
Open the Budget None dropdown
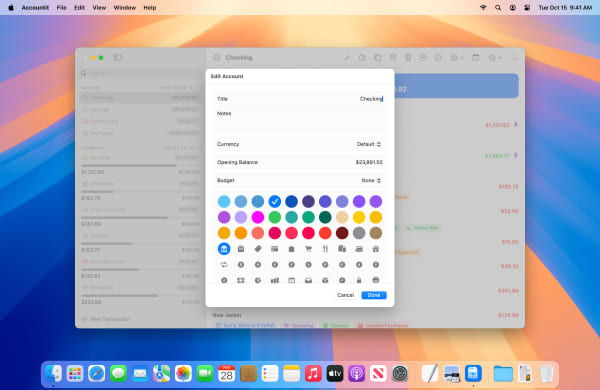pyautogui.click(x=371, y=180)
